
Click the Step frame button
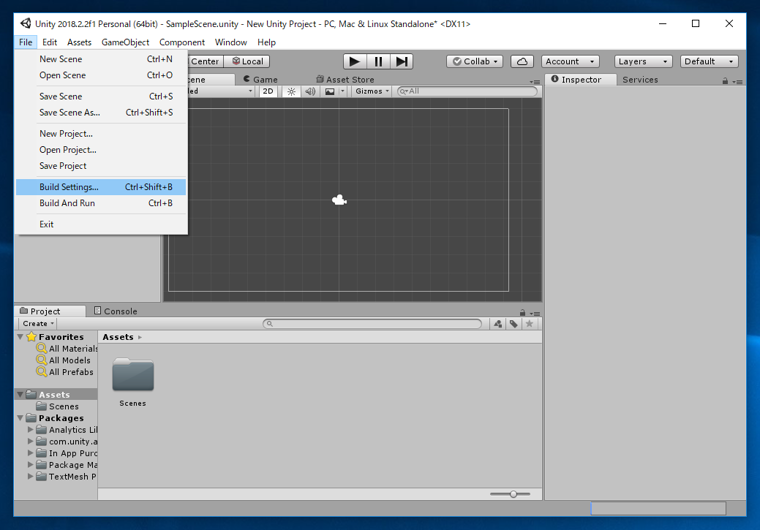(401, 62)
